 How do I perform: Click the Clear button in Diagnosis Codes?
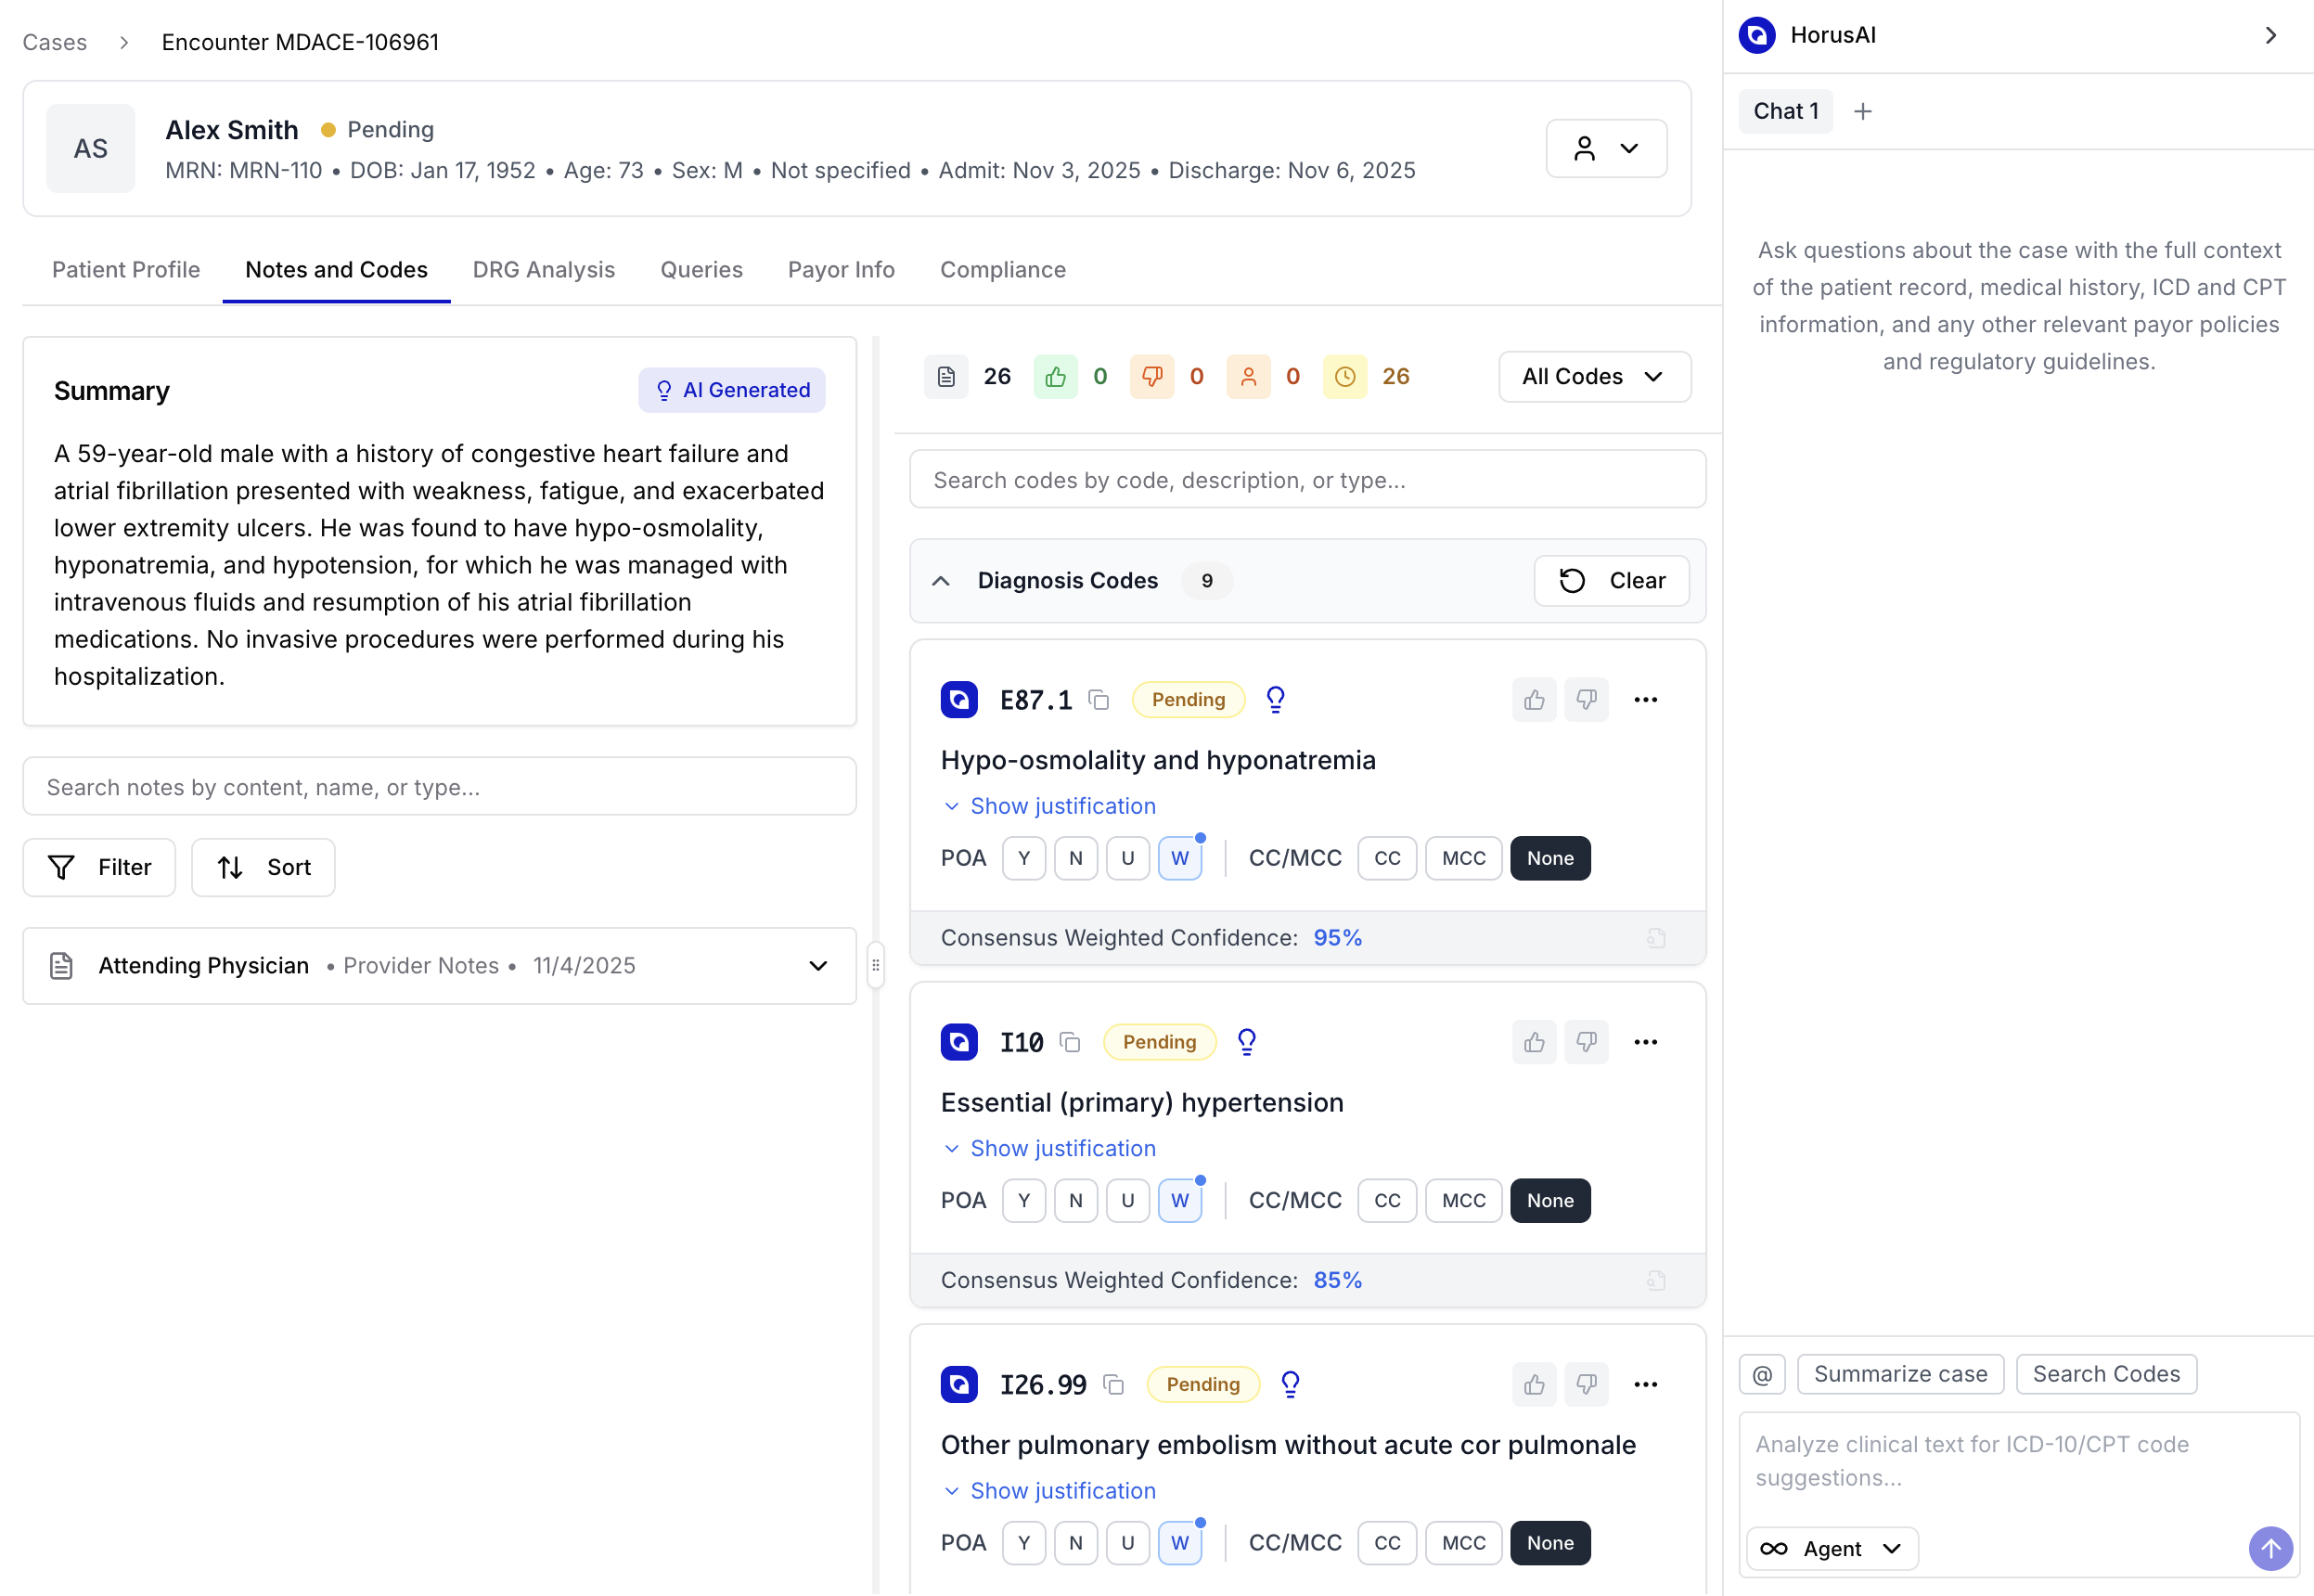[1611, 581]
